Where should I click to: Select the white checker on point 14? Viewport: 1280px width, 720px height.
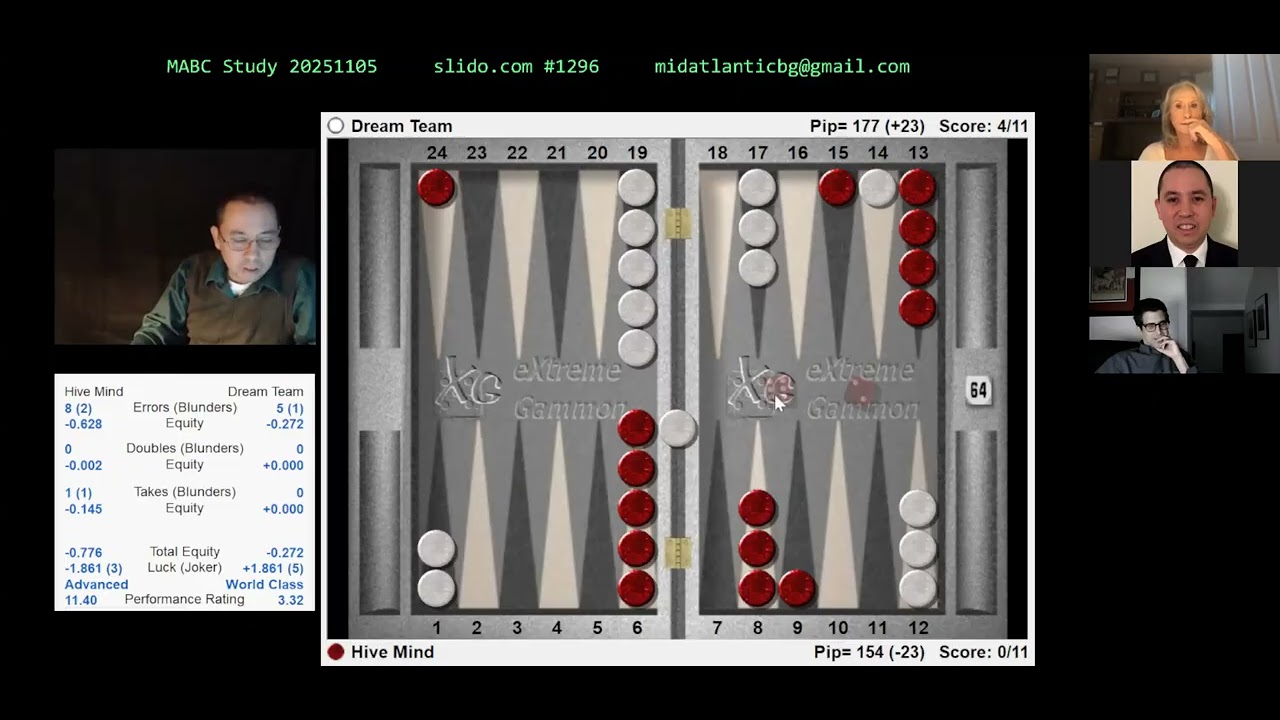tap(877, 188)
